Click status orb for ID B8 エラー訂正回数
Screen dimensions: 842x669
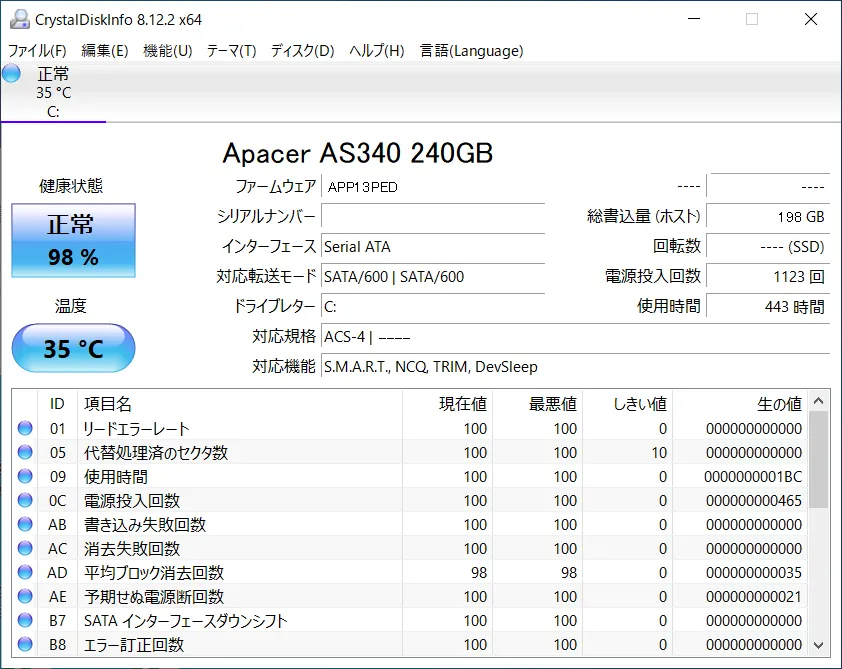[25, 644]
